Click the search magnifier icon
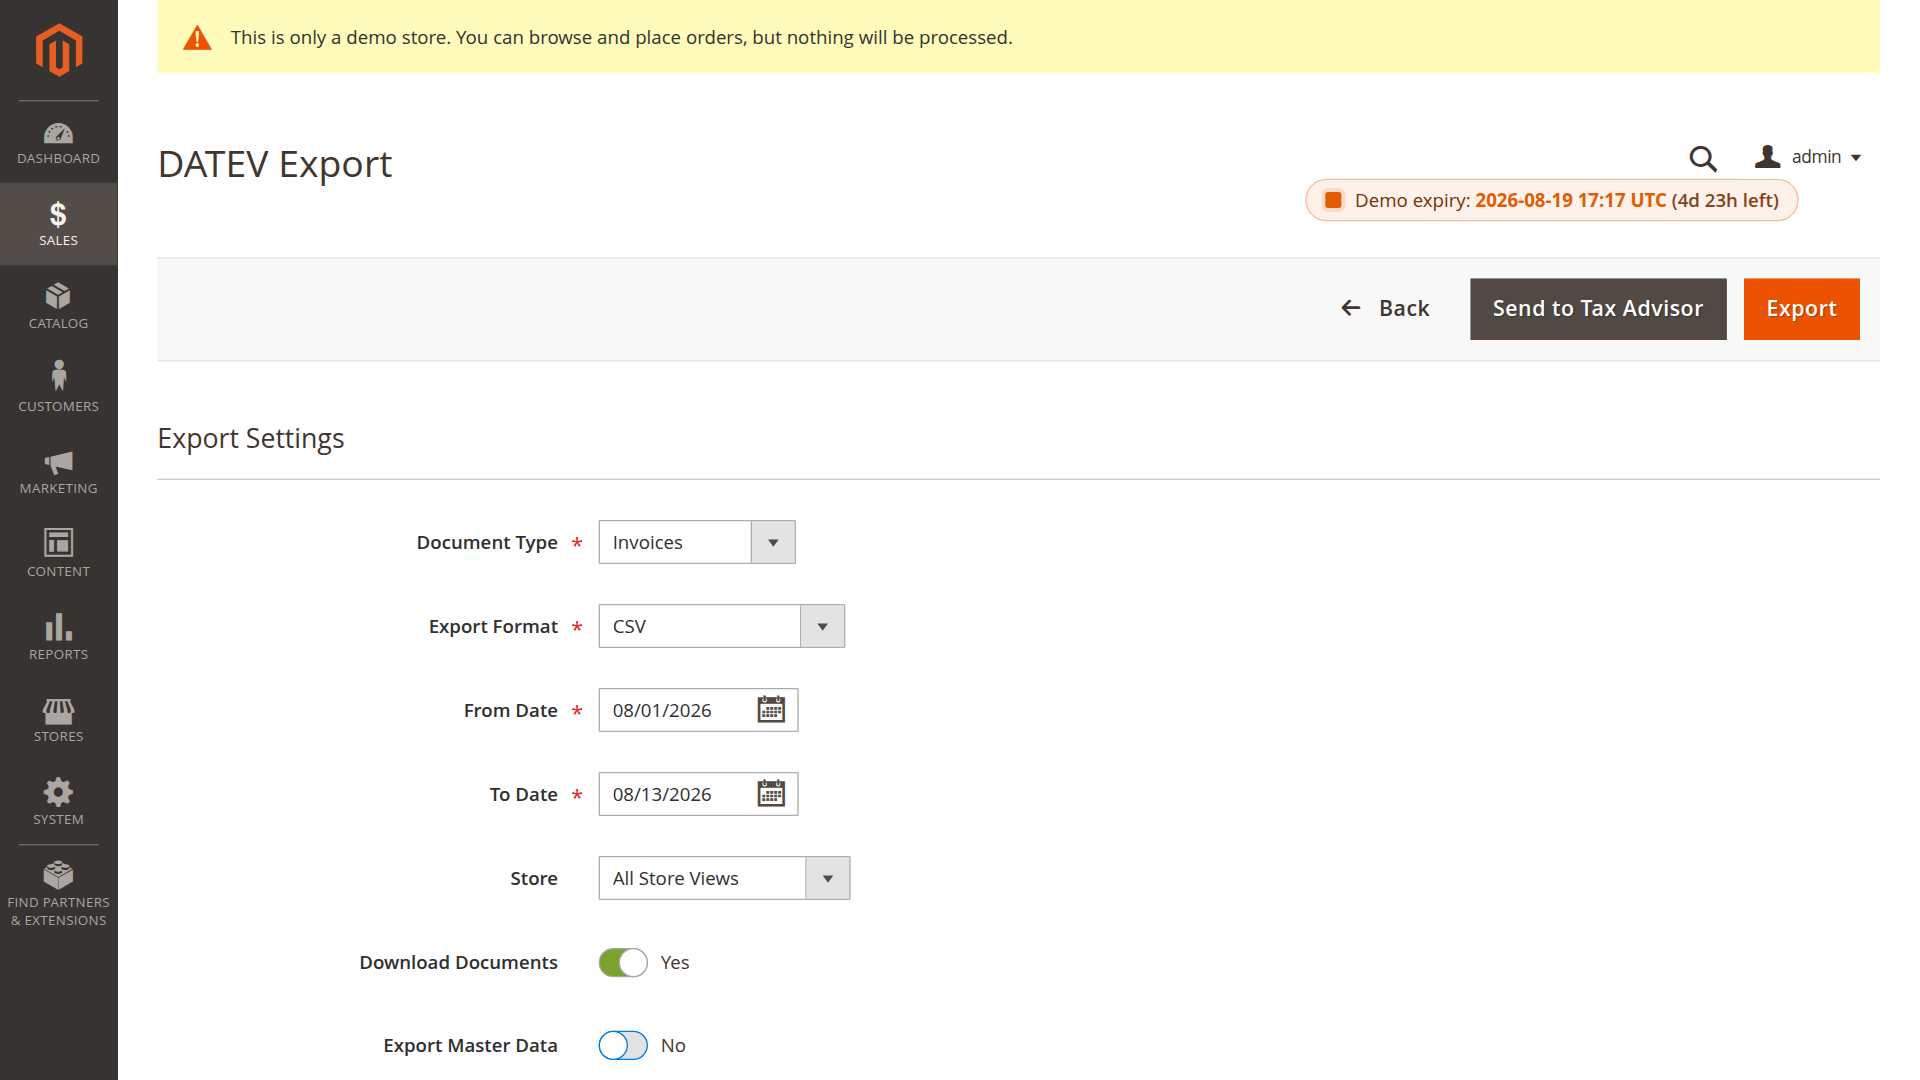 pyautogui.click(x=1703, y=158)
